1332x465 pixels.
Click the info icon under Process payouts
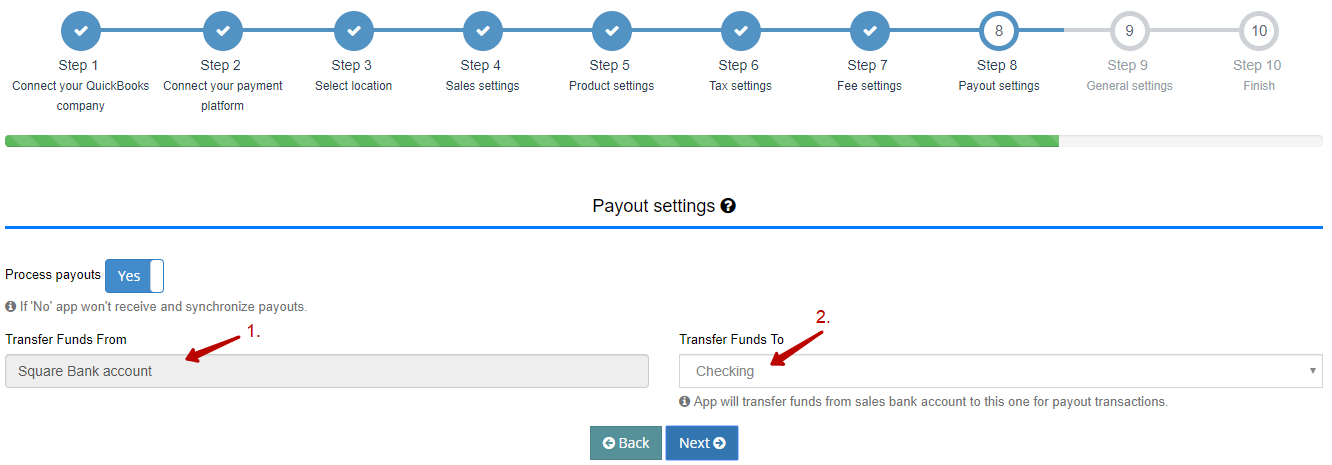tap(10, 307)
